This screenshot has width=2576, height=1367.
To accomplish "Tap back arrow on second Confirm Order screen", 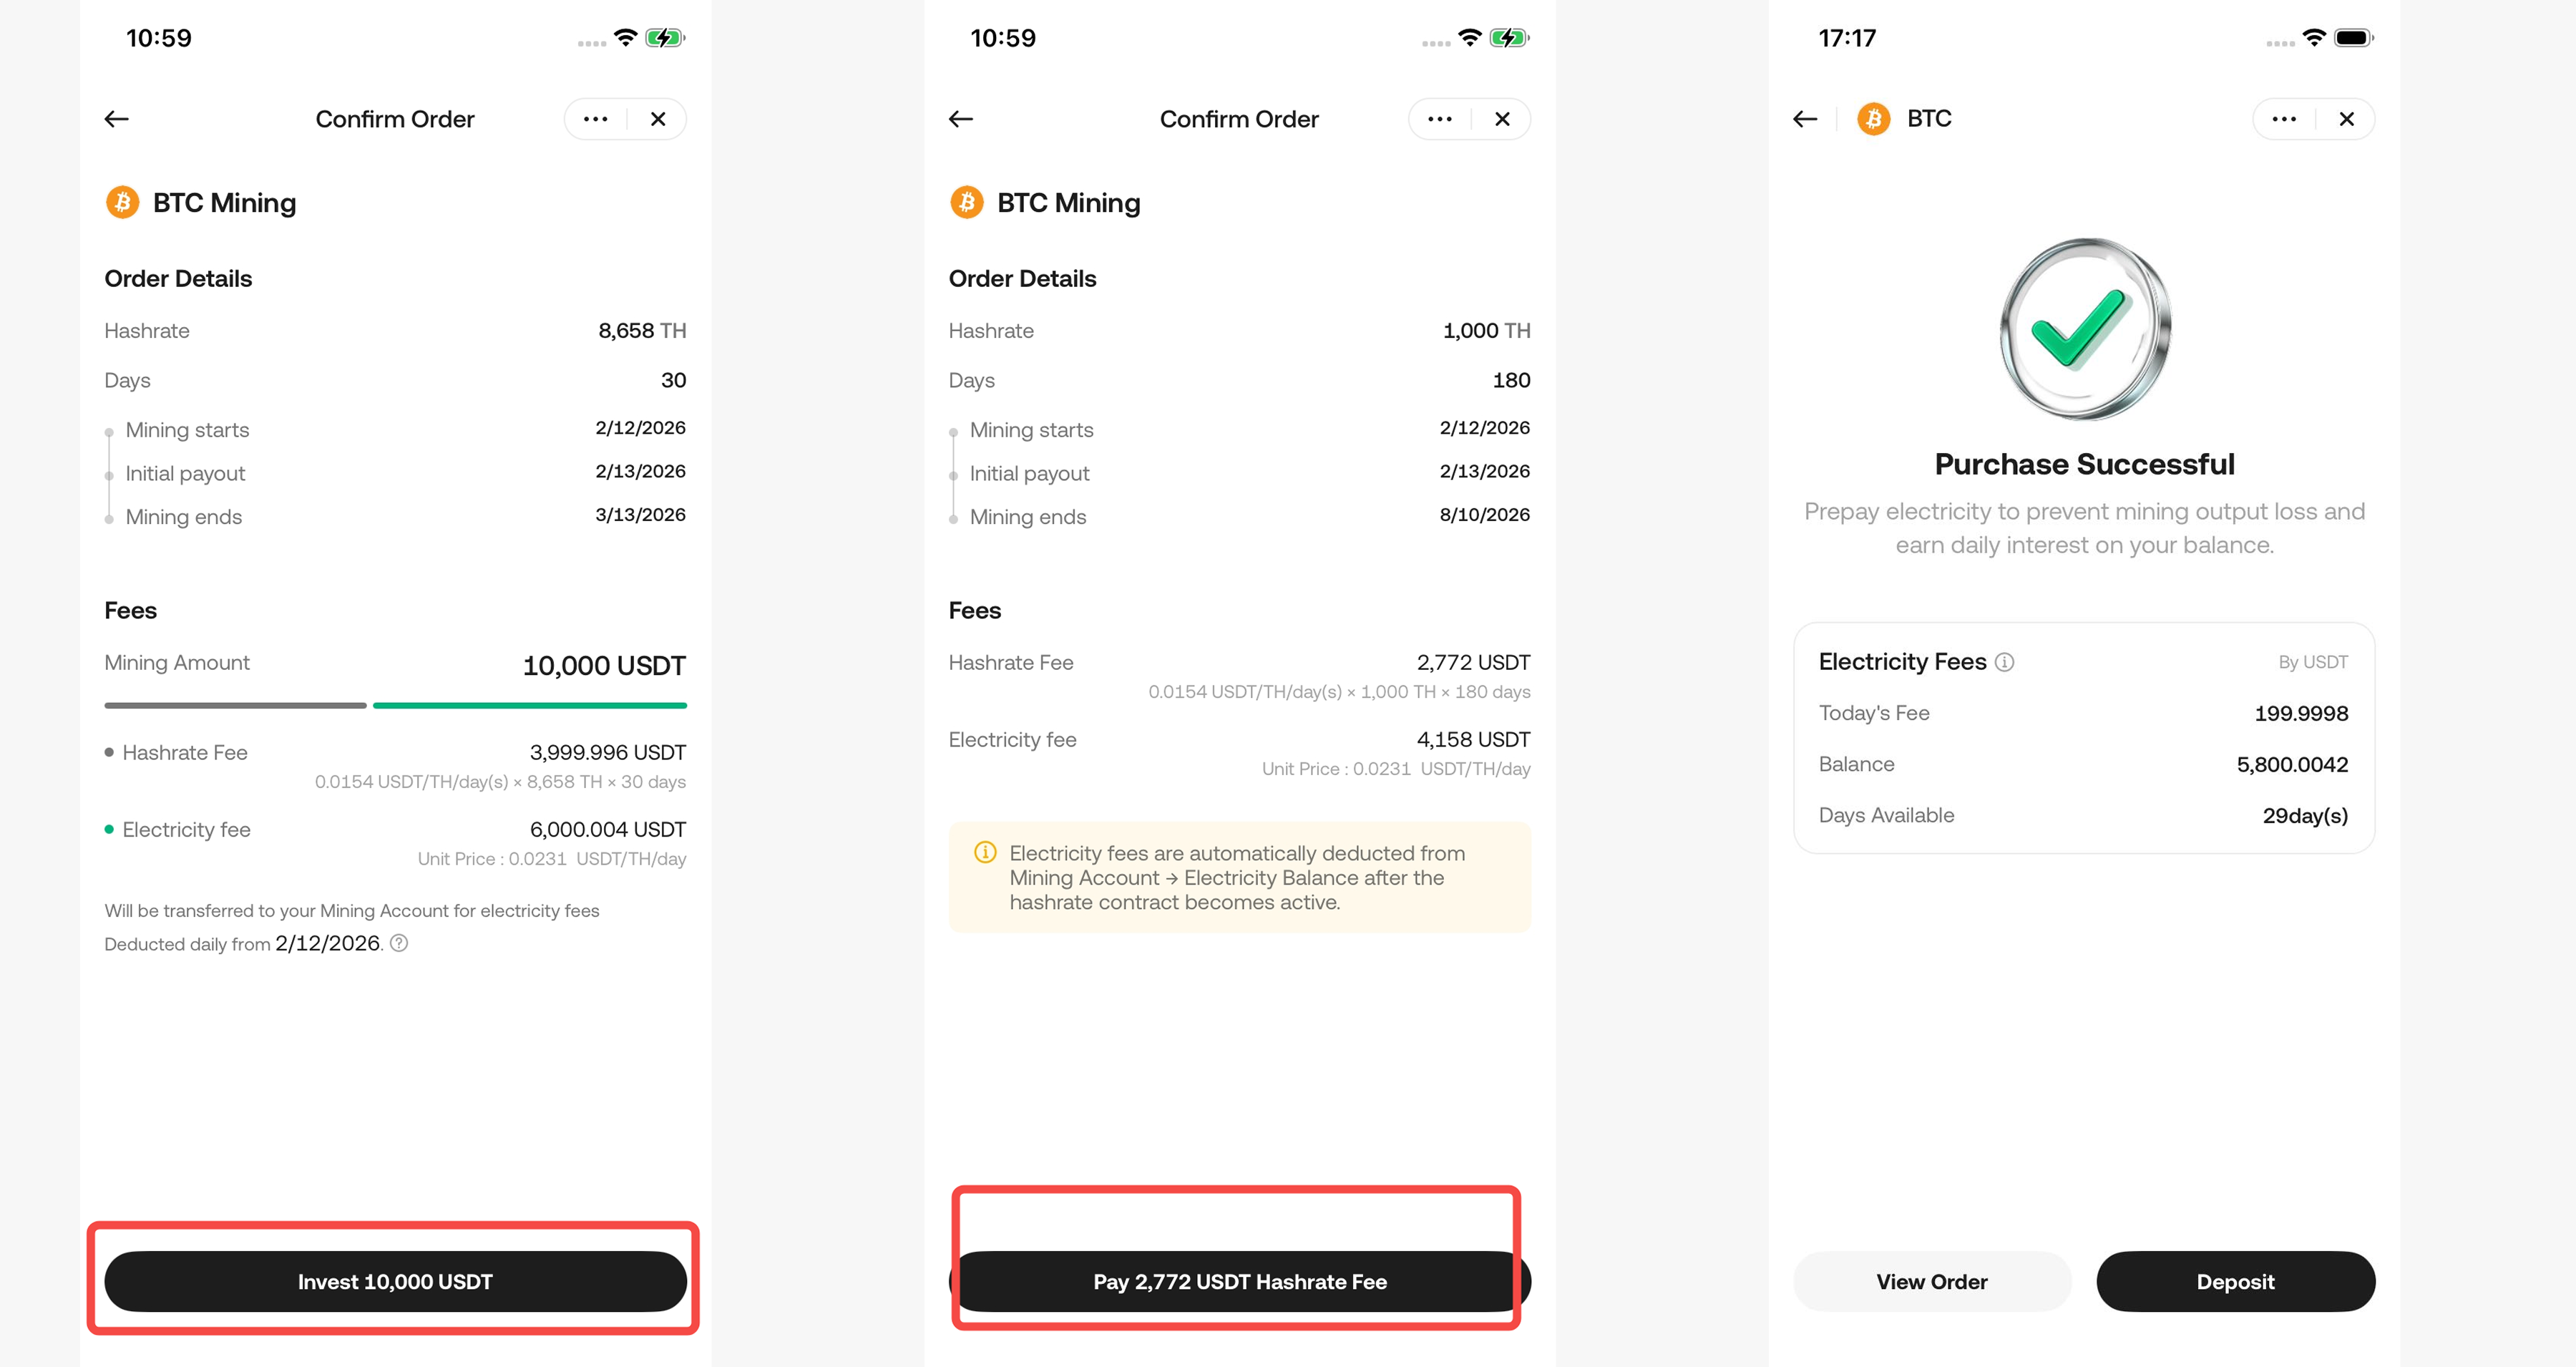I will coord(961,119).
